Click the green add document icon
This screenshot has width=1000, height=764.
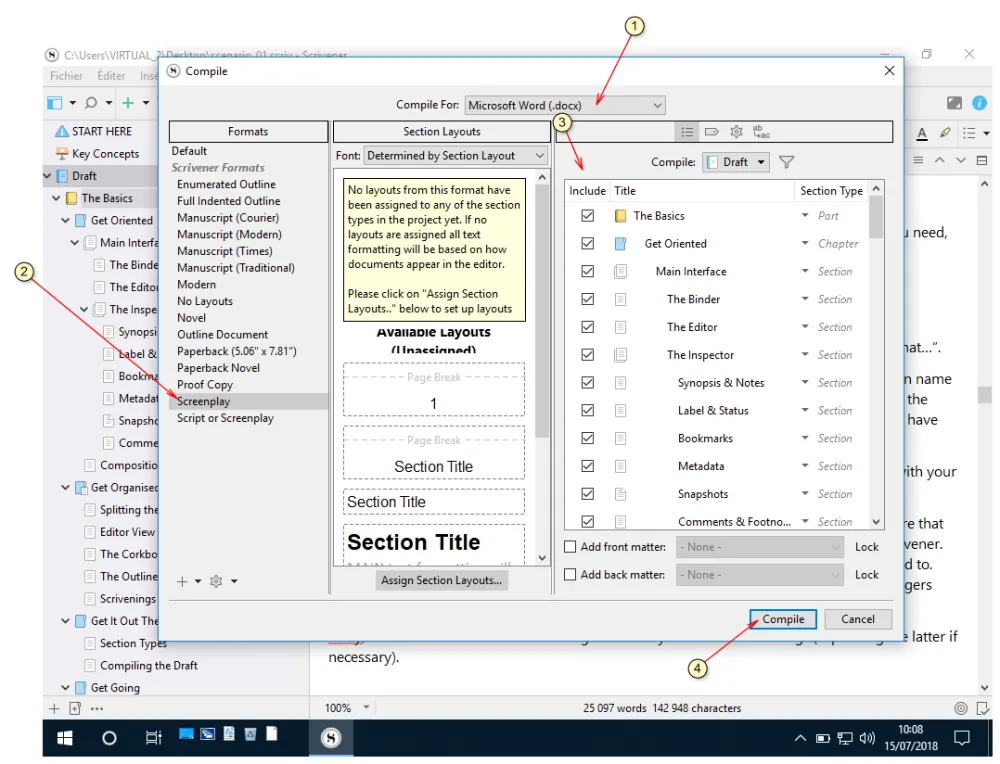(128, 103)
